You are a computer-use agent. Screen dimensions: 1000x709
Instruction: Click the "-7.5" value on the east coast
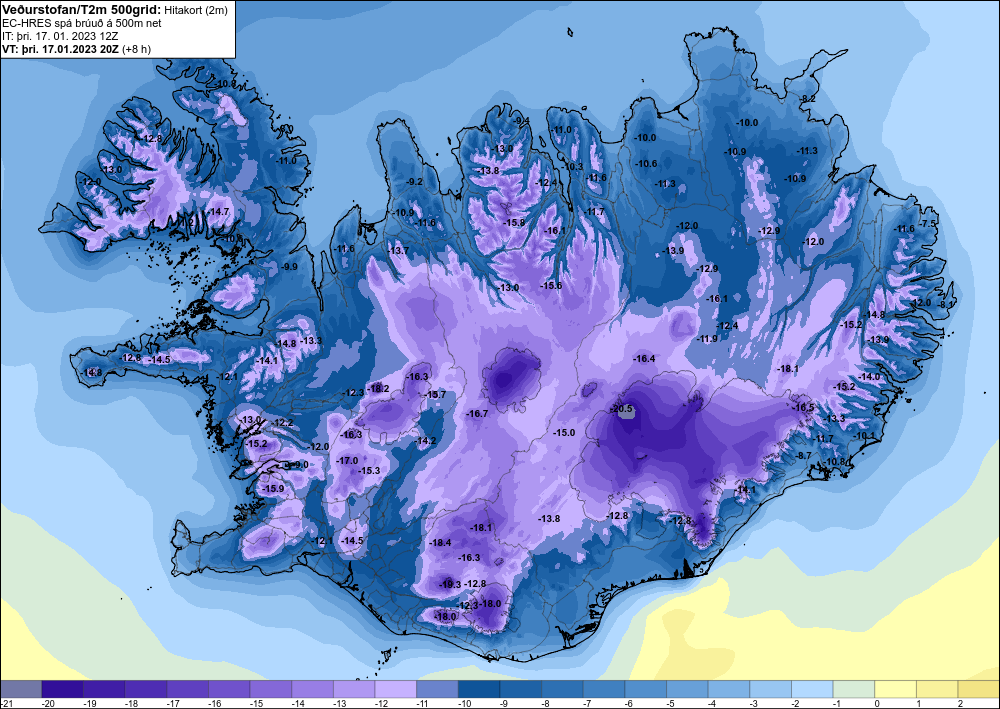click(x=927, y=224)
